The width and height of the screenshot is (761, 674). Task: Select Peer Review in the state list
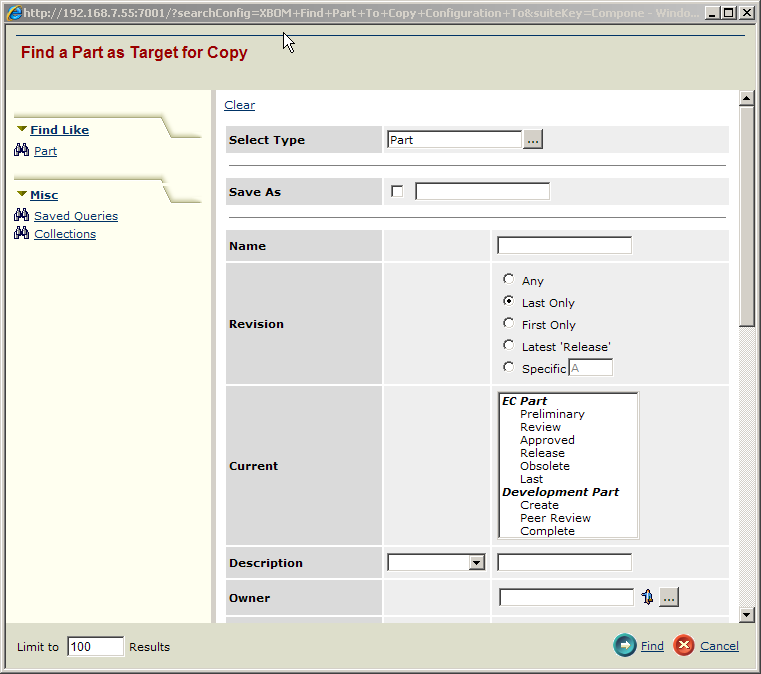(555, 518)
